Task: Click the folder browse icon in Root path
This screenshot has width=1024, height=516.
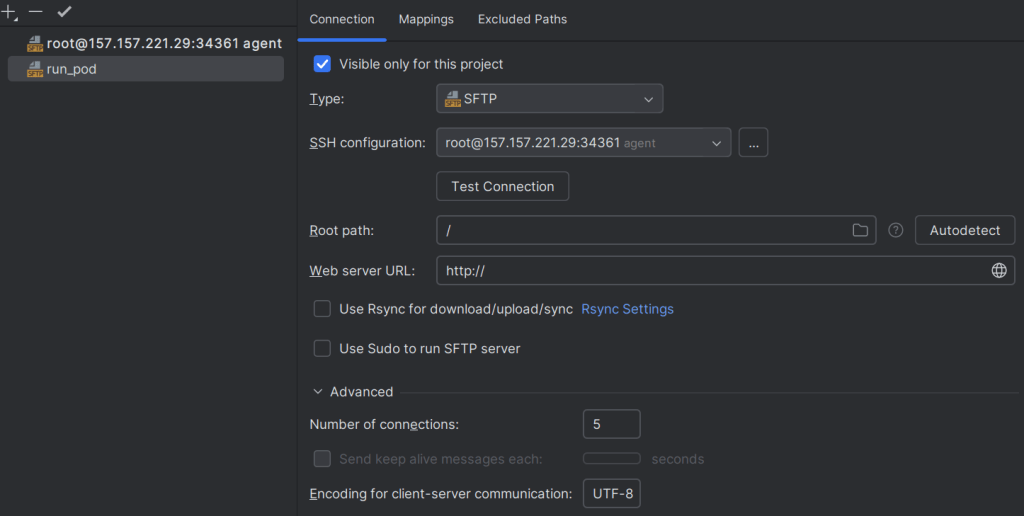Action: 860,230
